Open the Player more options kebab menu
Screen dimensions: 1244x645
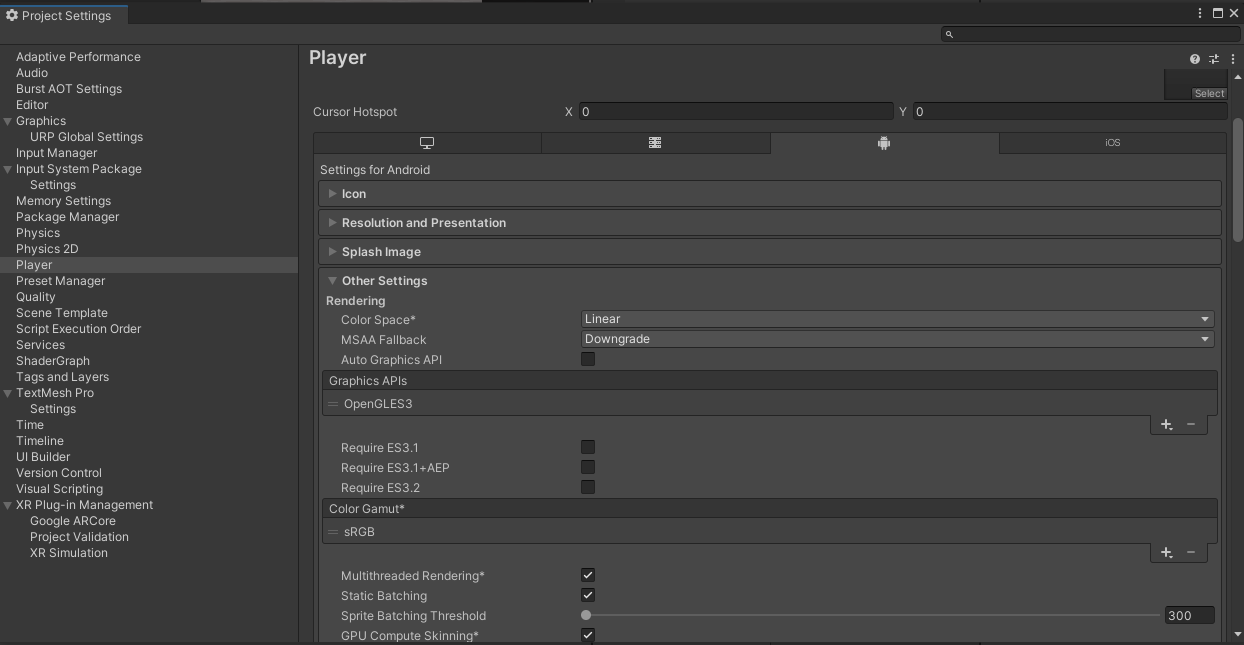1232,58
